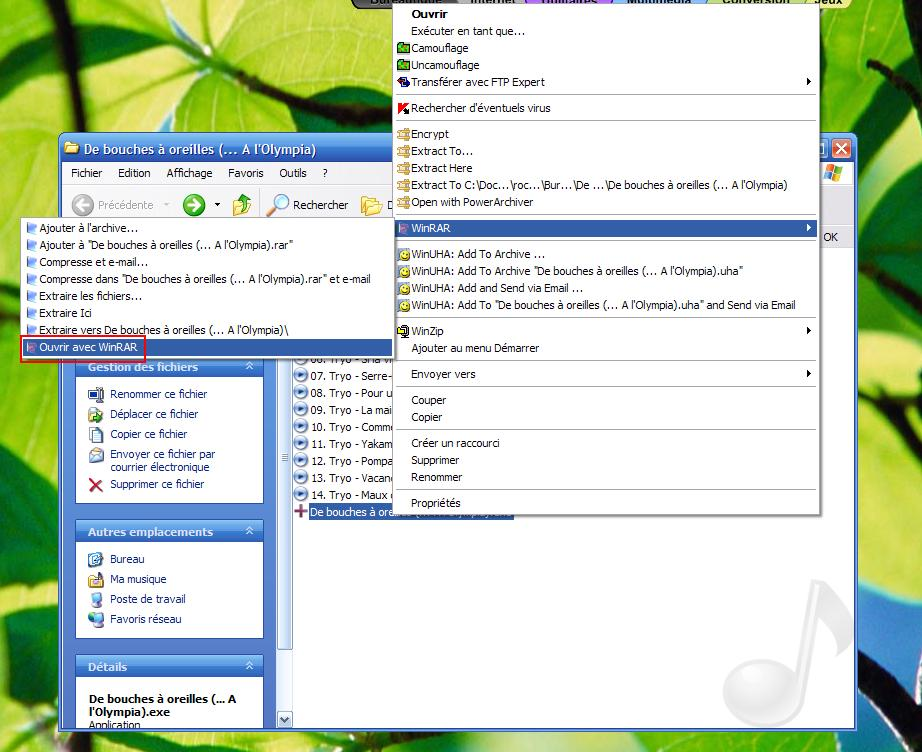
Task: Collapse the Détails panel
Action: (x=249, y=666)
